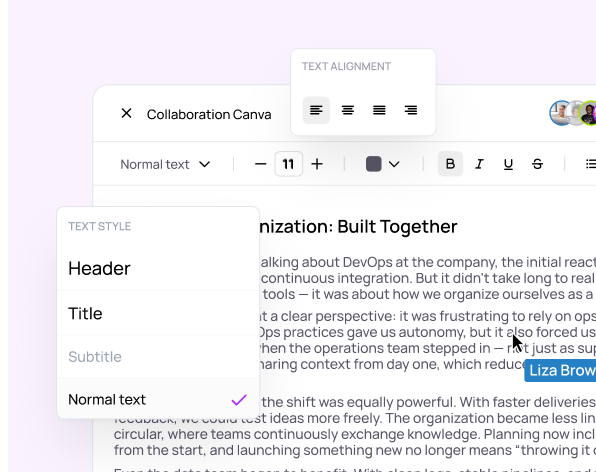The width and height of the screenshot is (596, 472).
Task: Expand the text color chevron
Action: [394, 164]
